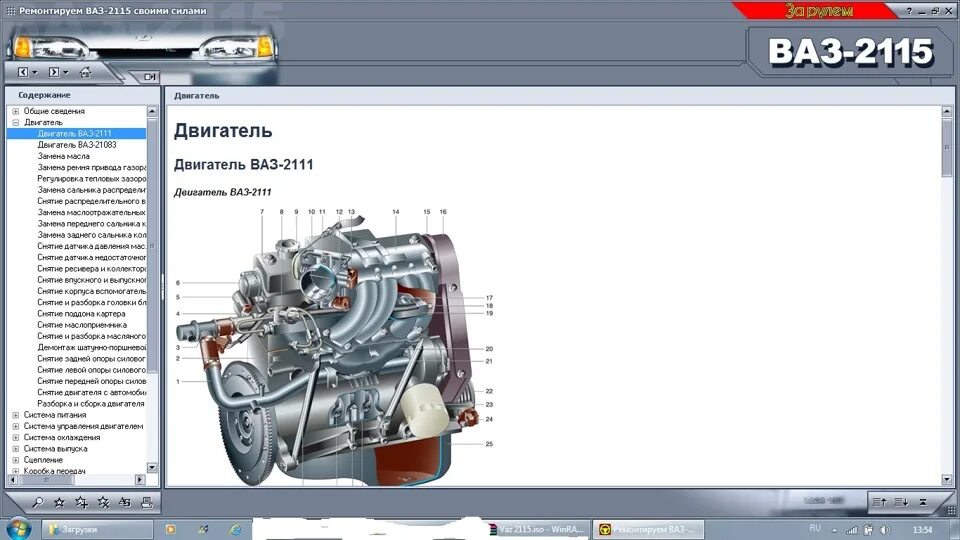The width and height of the screenshot is (960, 540).
Task: Click the contents tree vertical scrollbar thumb
Action: (x=152, y=245)
